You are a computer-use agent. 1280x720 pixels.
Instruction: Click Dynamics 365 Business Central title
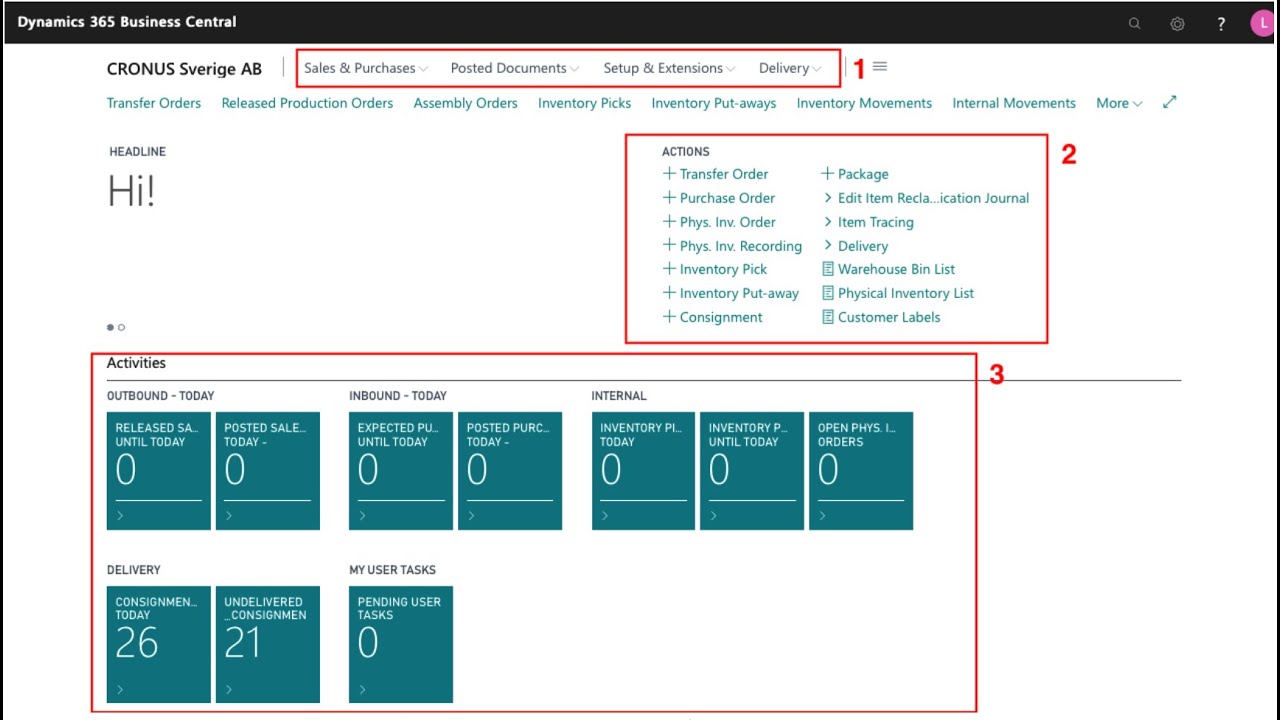127,22
